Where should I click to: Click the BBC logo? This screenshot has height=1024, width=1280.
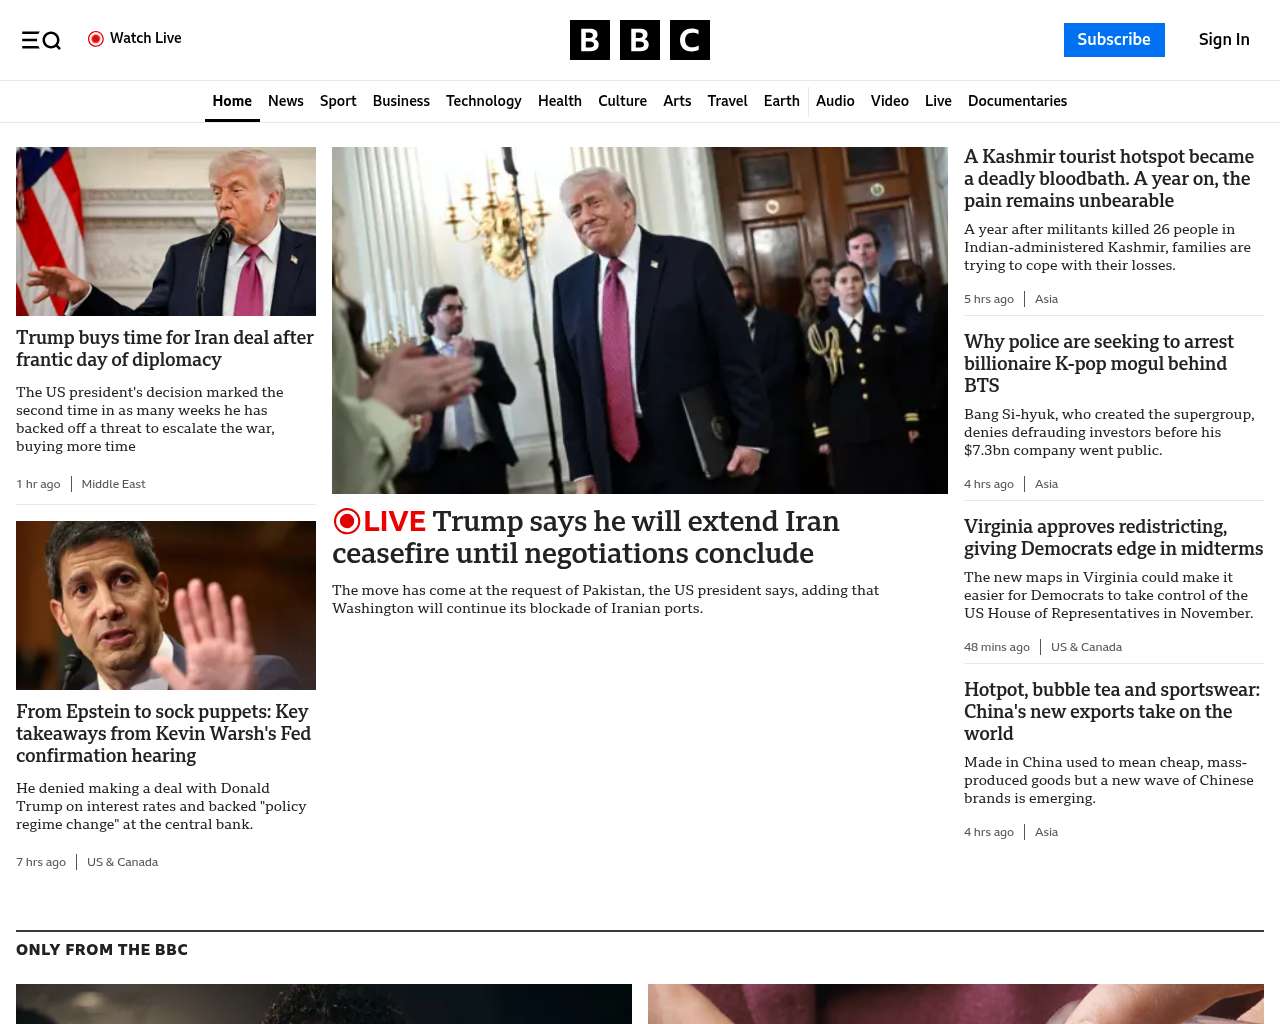640,40
